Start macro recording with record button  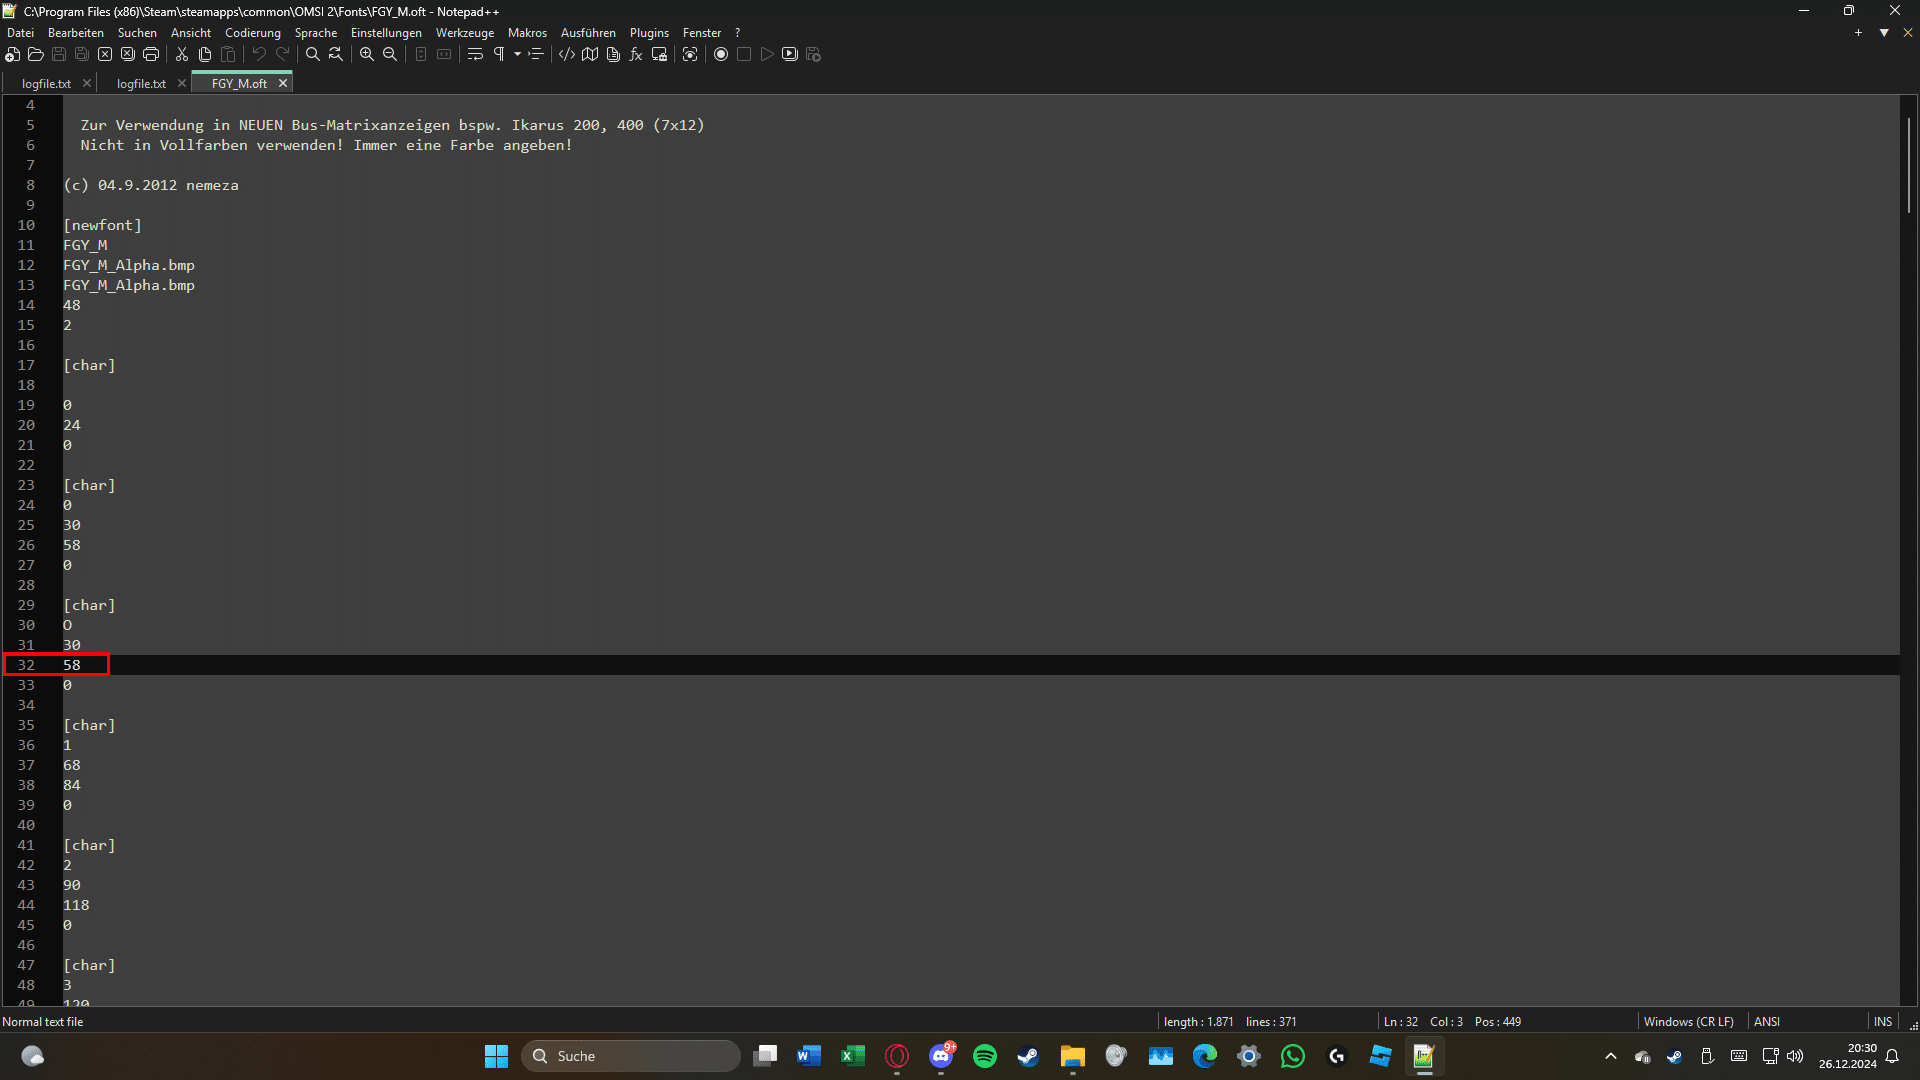tap(721, 54)
